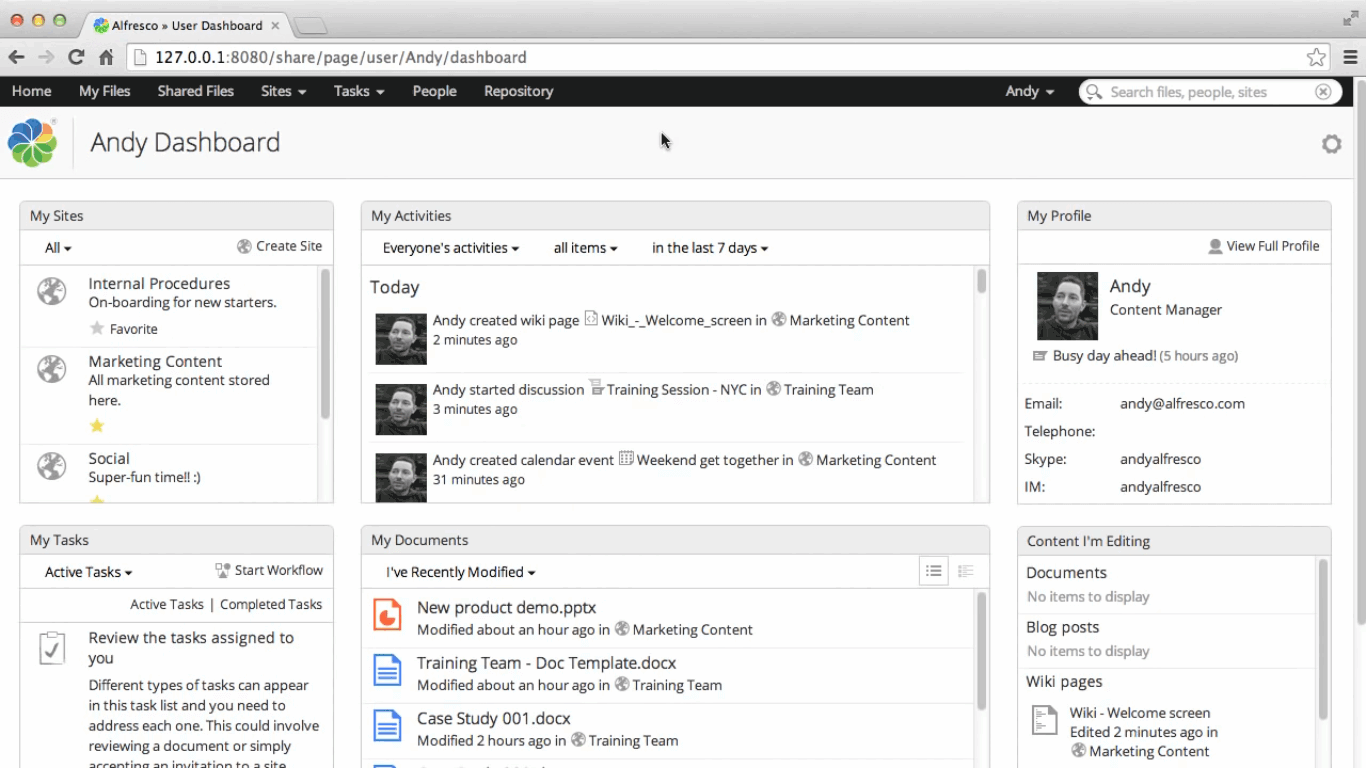The height and width of the screenshot is (768, 1366).
Task: Open the Active Tasks link beside Completed Tasks
Action: pos(167,604)
